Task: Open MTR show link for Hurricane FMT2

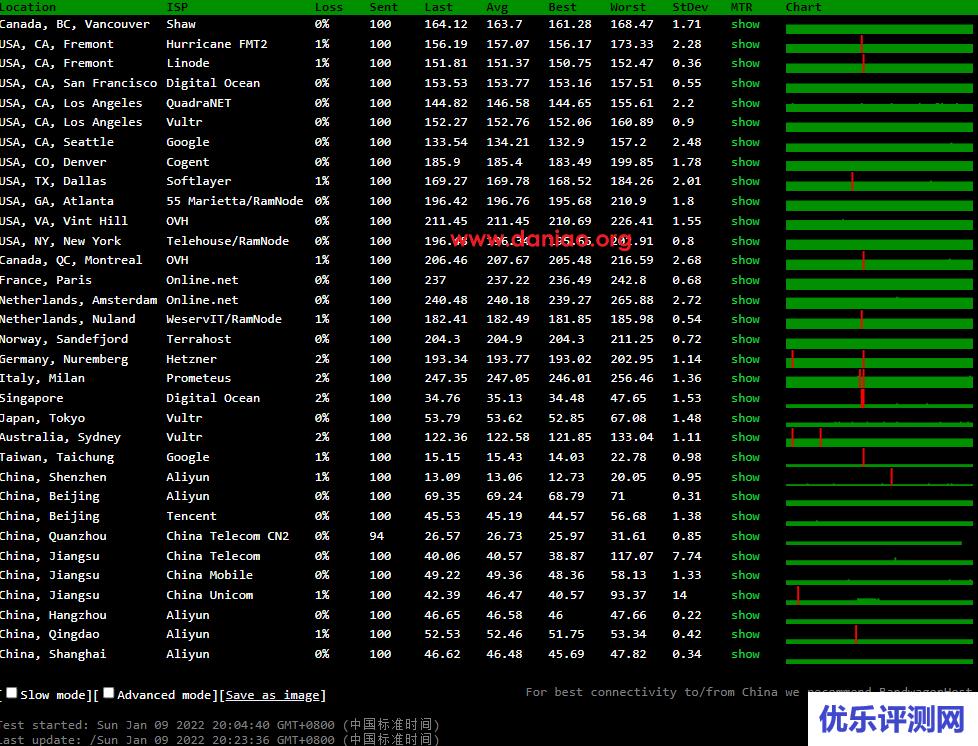Action: click(x=745, y=44)
